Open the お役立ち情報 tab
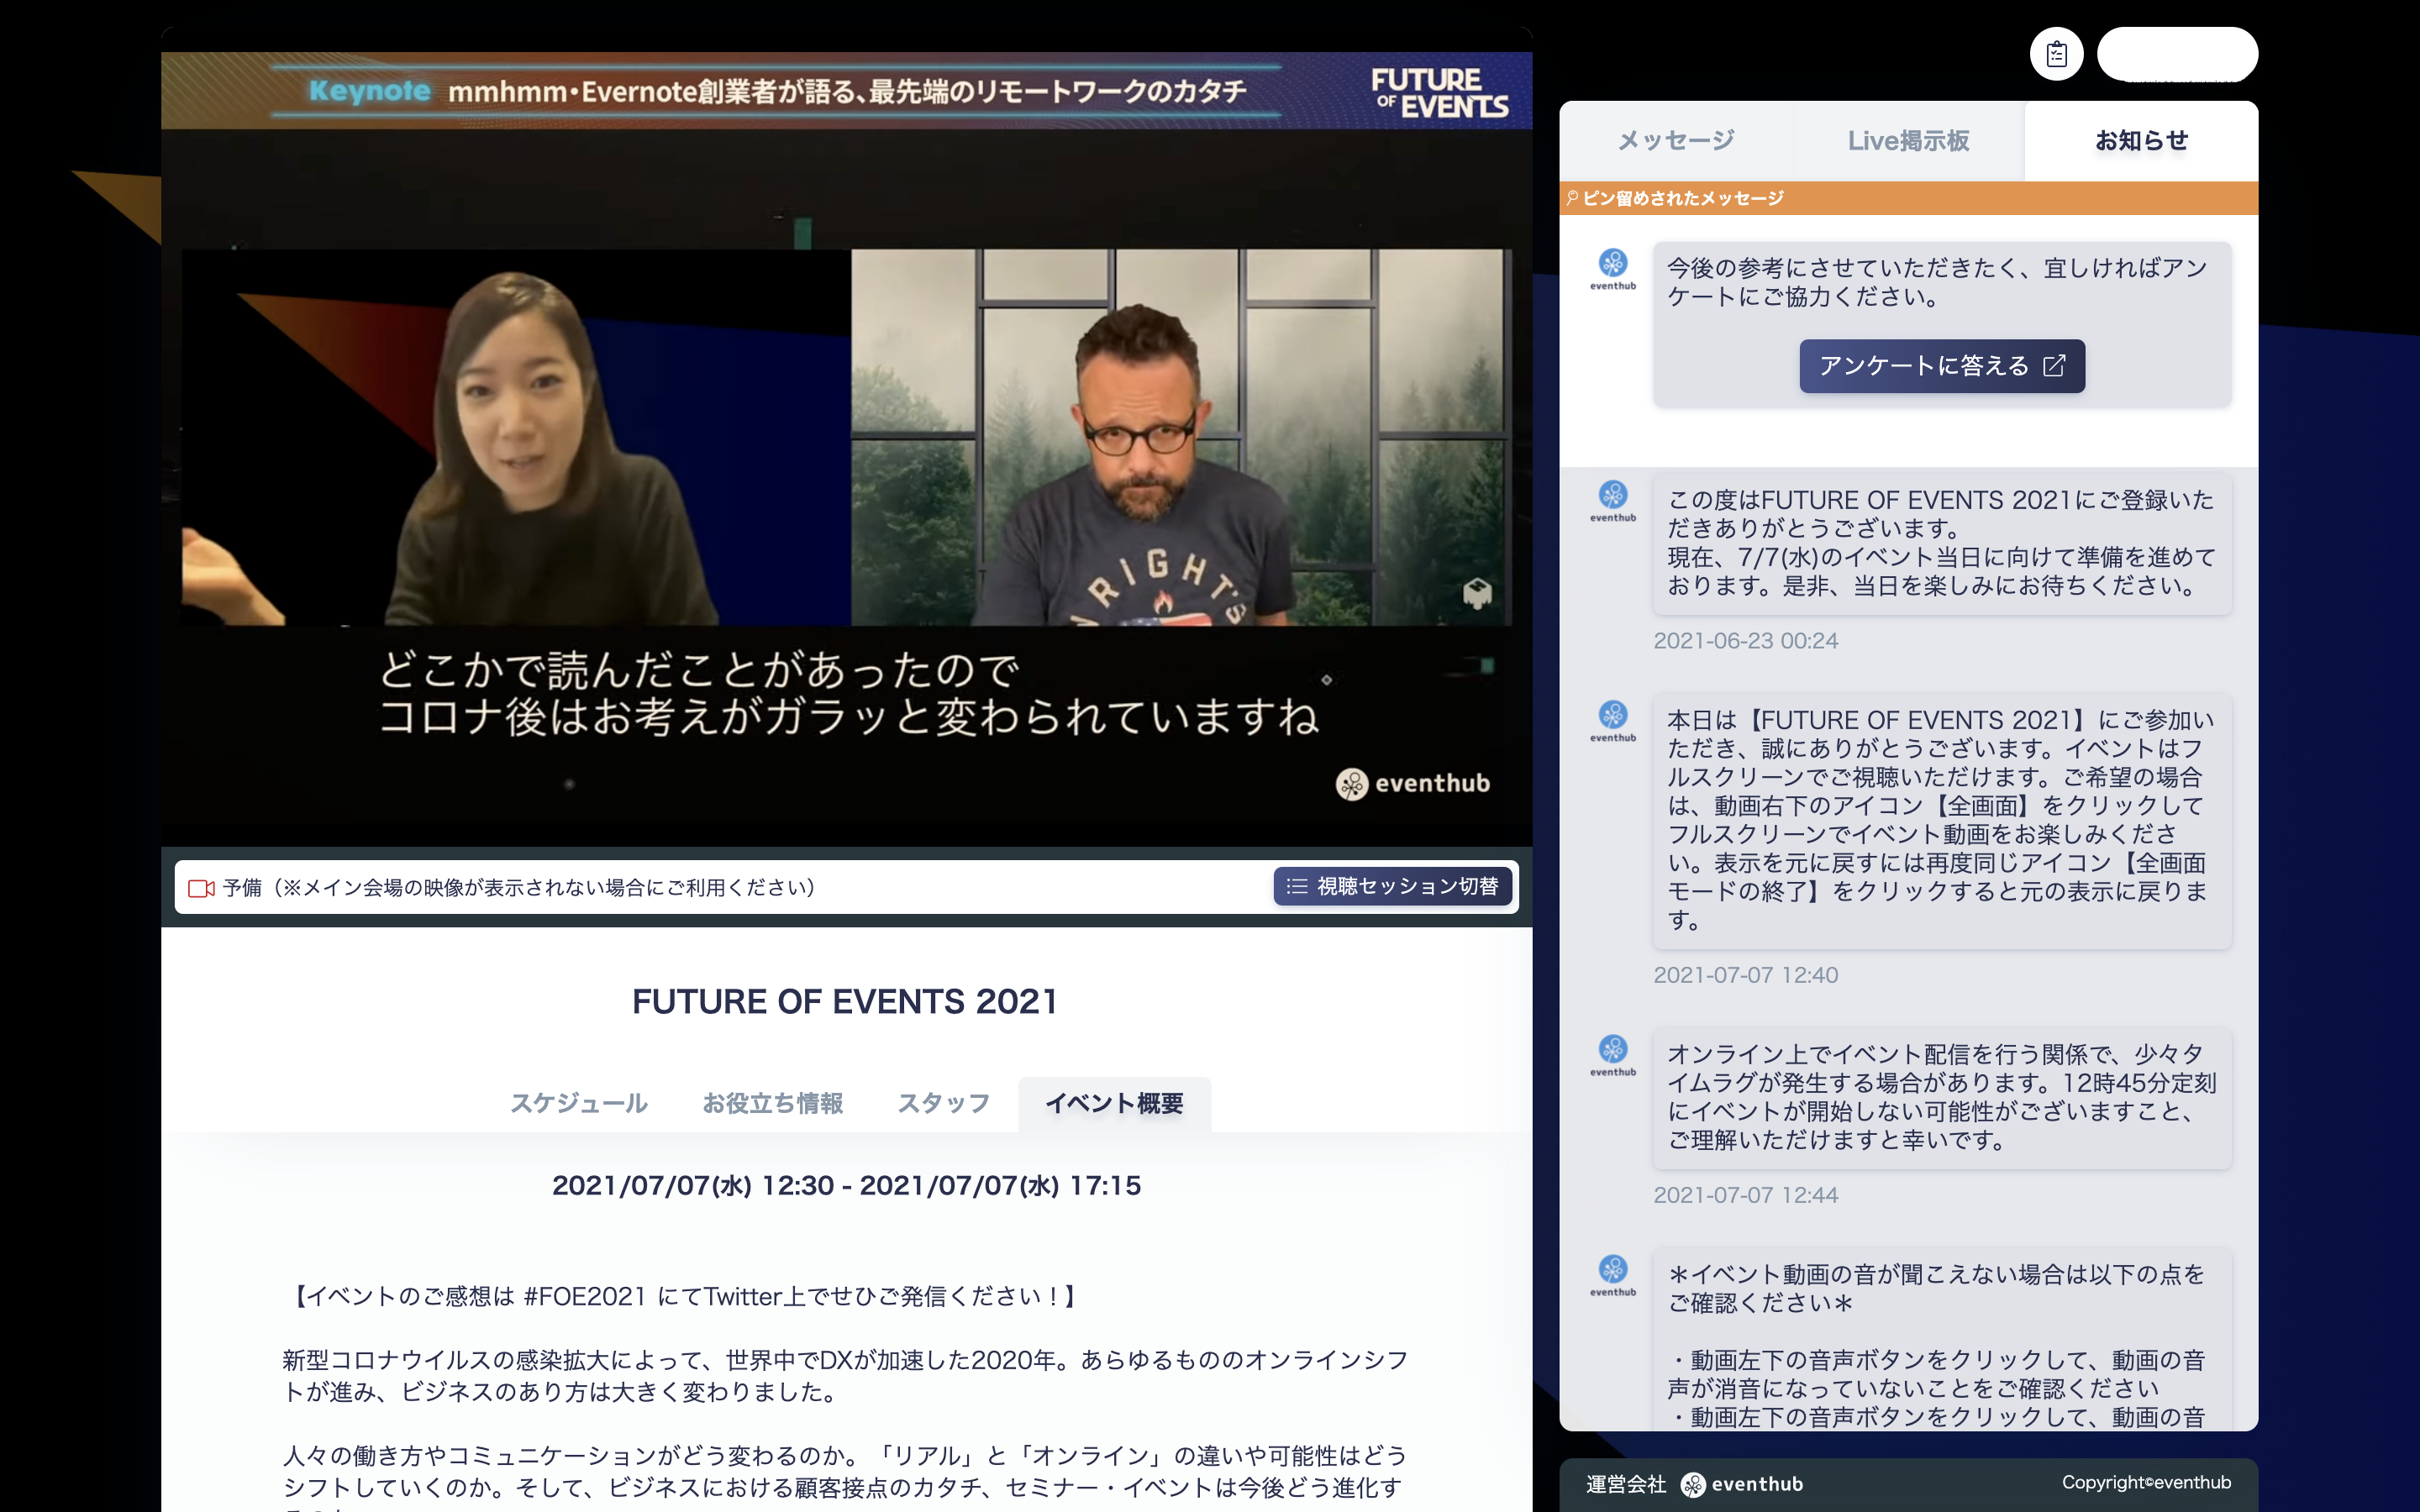 [x=772, y=1103]
